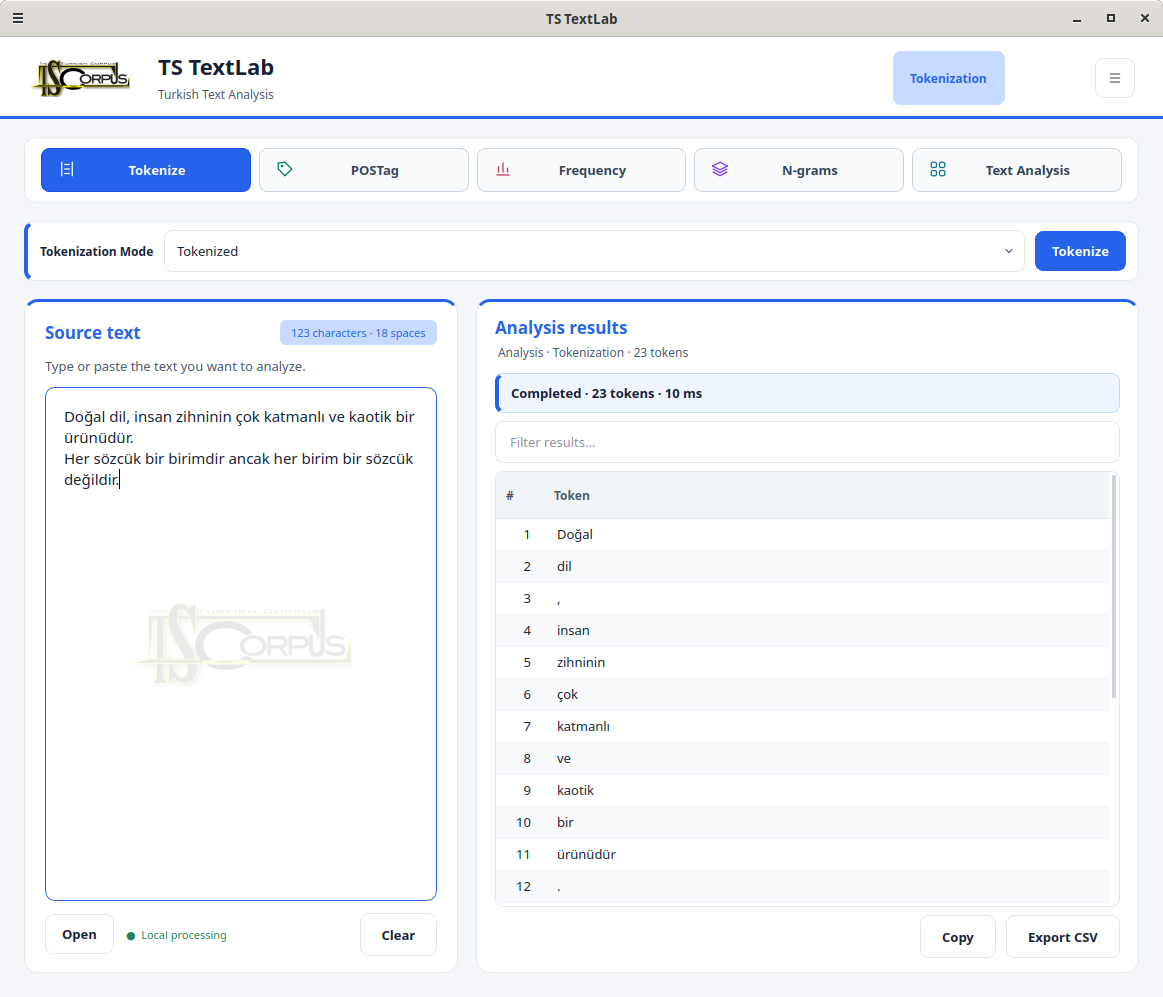Screen dimensions: 1163x997
Task: Click the Token column header
Action: 572,496
